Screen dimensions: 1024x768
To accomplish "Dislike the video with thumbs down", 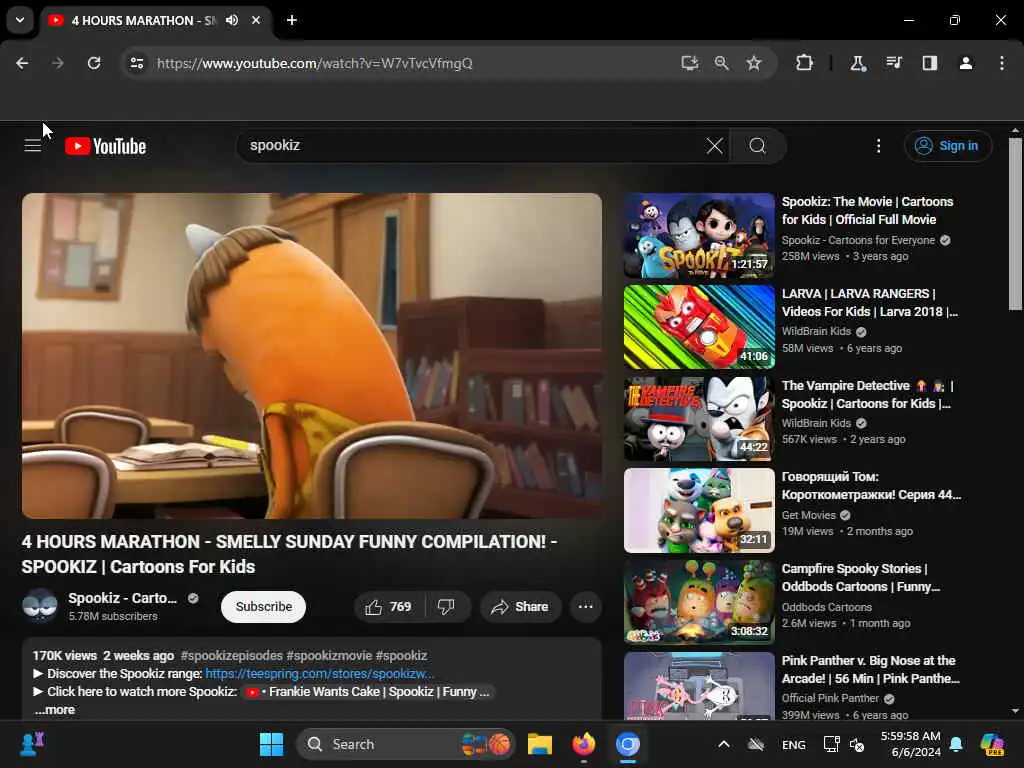I will pos(447,607).
